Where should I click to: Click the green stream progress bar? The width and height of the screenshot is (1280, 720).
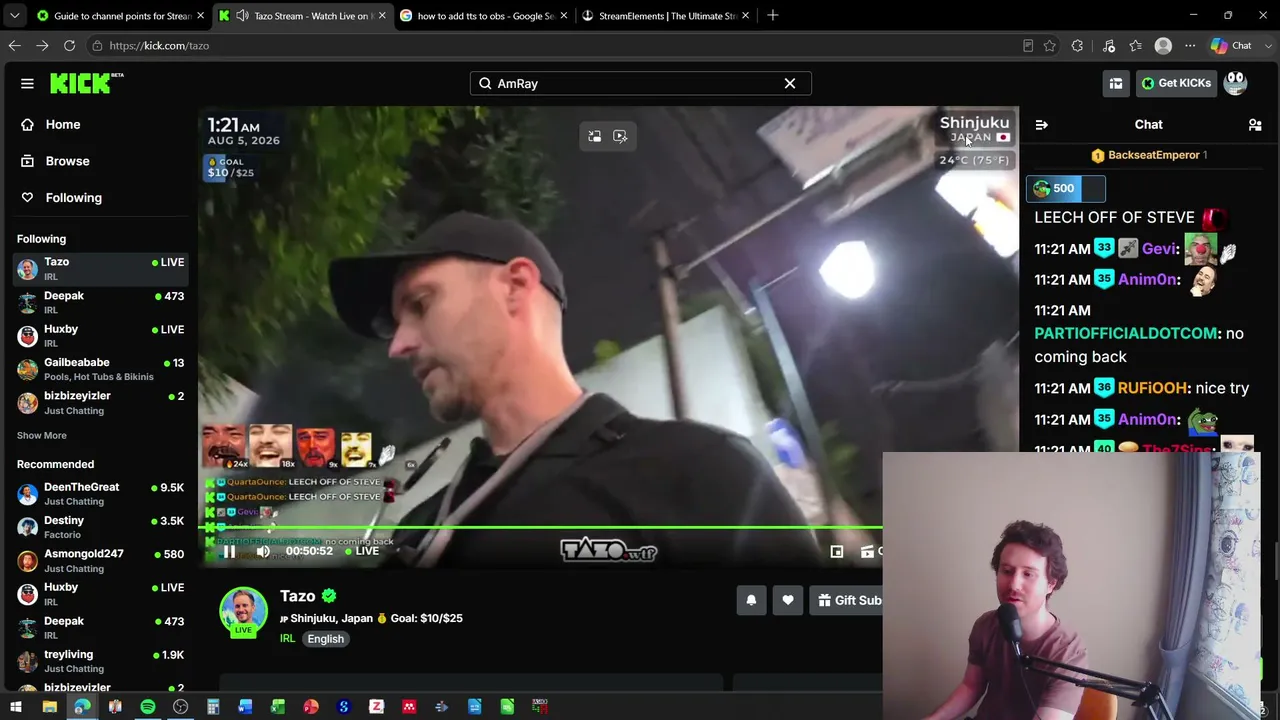pyautogui.click(x=540, y=527)
